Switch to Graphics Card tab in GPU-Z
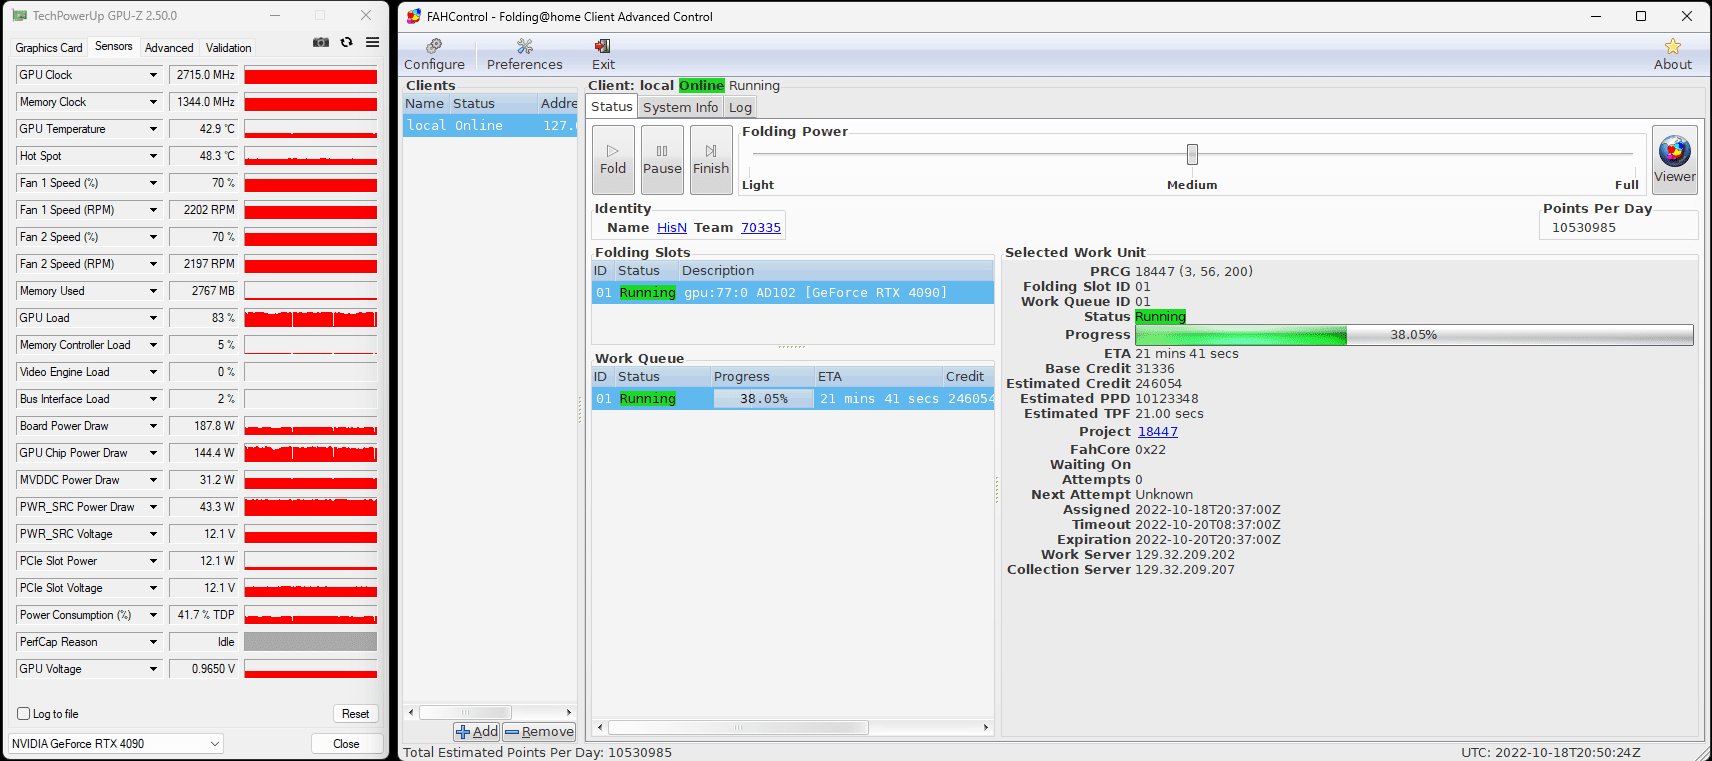Viewport: 1712px width, 761px height. [49, 48]
